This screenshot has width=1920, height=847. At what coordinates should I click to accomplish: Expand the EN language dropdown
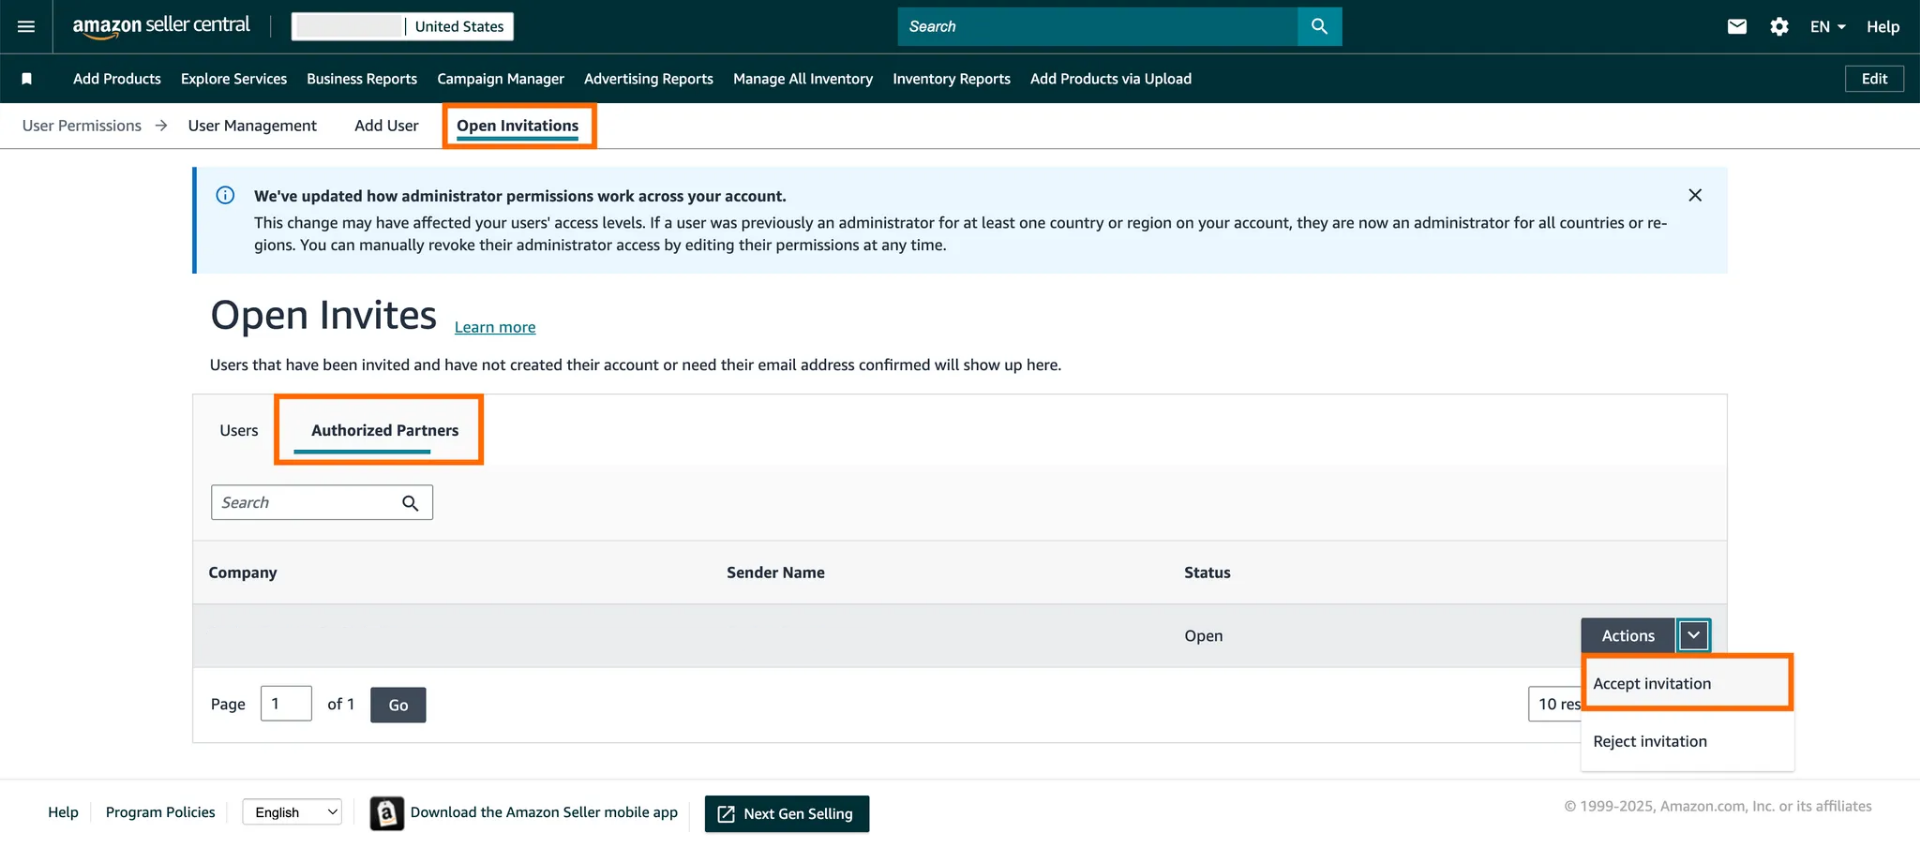coord(1827,27)
